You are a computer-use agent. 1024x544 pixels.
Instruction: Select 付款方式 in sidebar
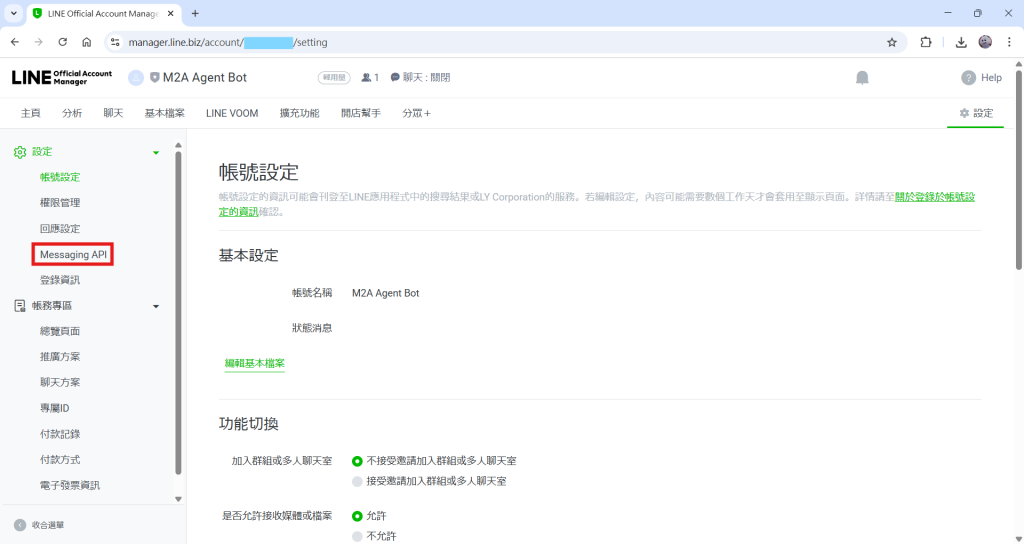tap(60, 460)
